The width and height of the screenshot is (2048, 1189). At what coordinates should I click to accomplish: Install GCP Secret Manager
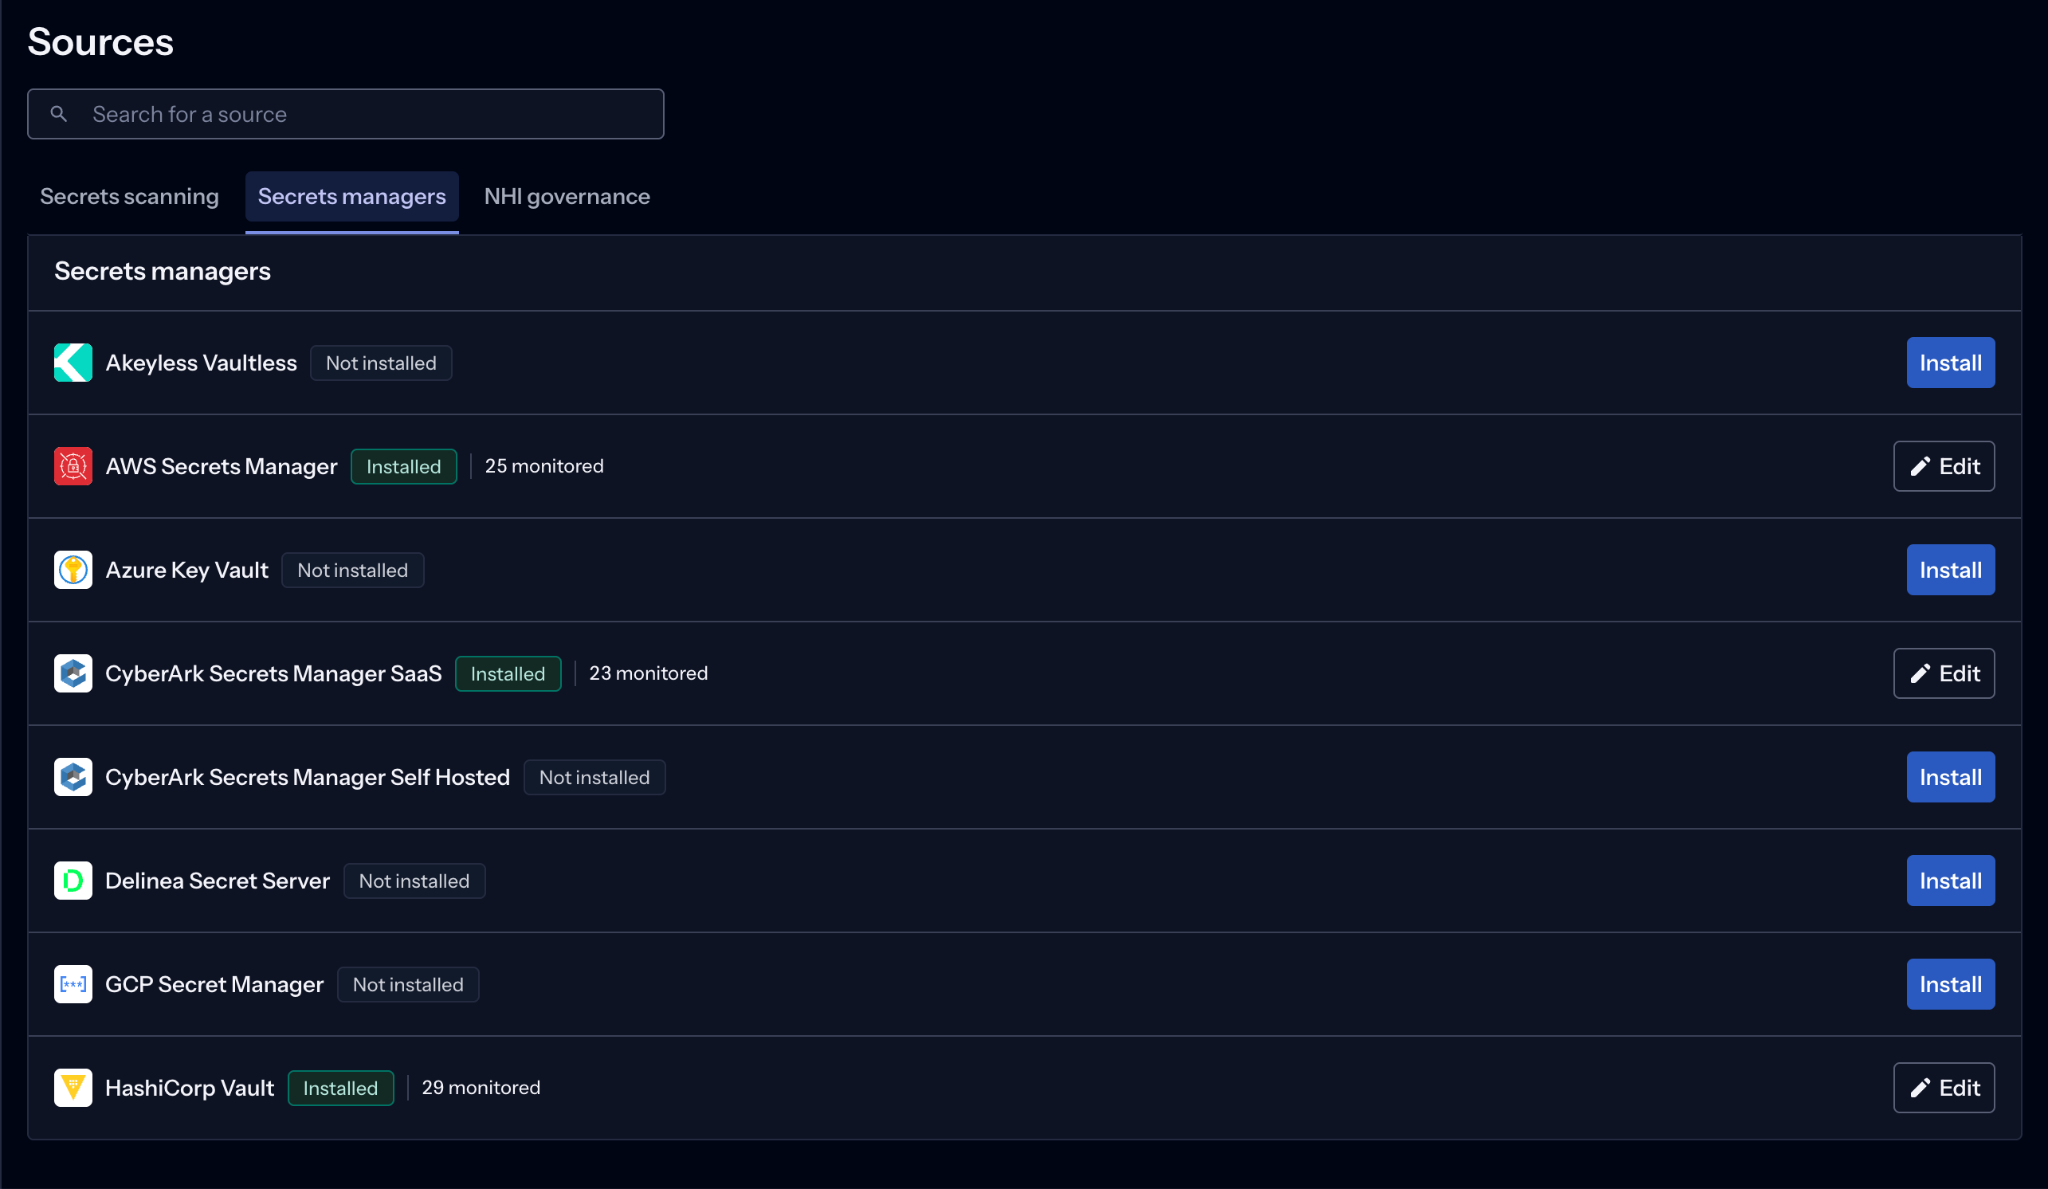click(1950, 985)
